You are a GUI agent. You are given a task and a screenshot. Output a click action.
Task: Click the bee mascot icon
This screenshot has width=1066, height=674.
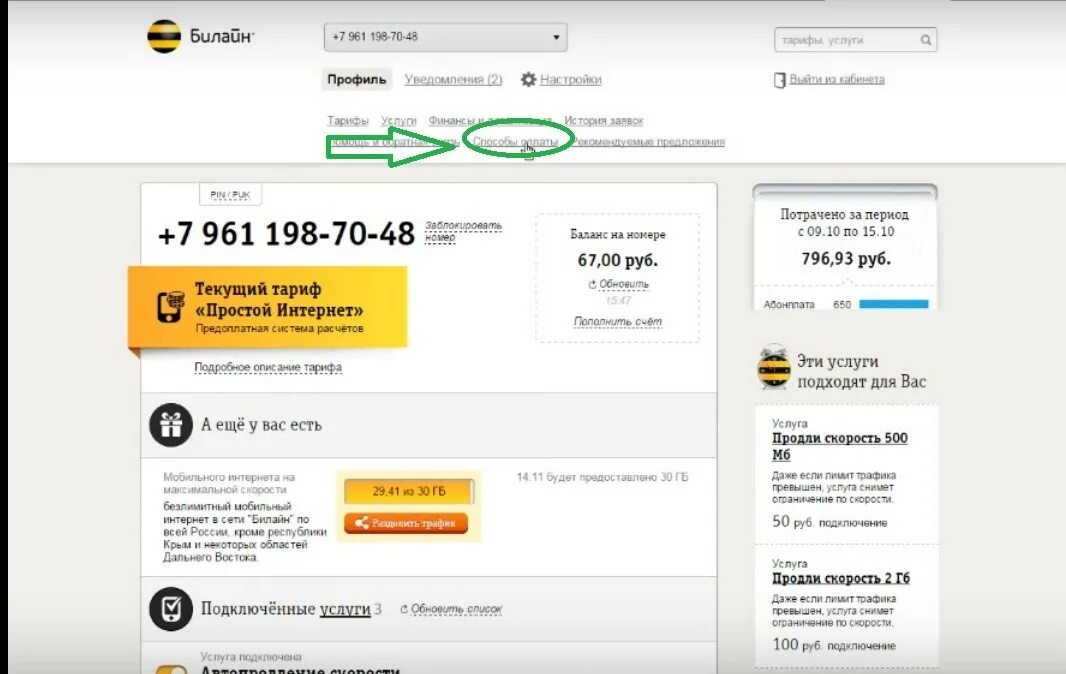(774, 367)
